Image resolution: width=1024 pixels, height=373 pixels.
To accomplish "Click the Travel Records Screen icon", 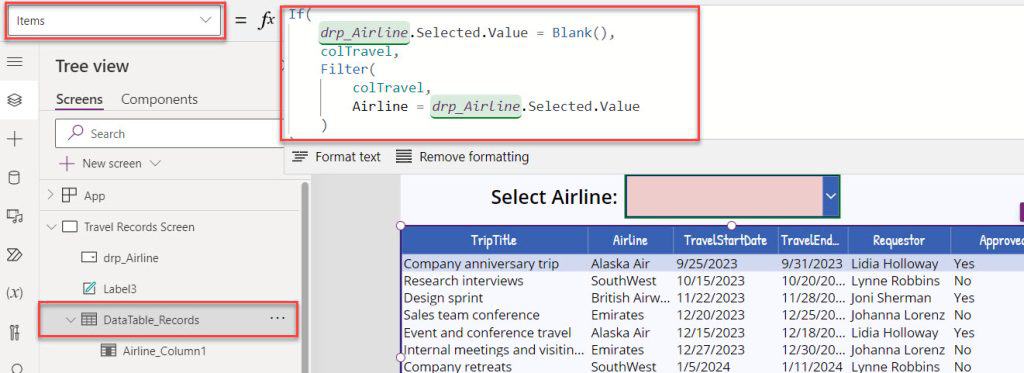I will [x=70, y=227].
